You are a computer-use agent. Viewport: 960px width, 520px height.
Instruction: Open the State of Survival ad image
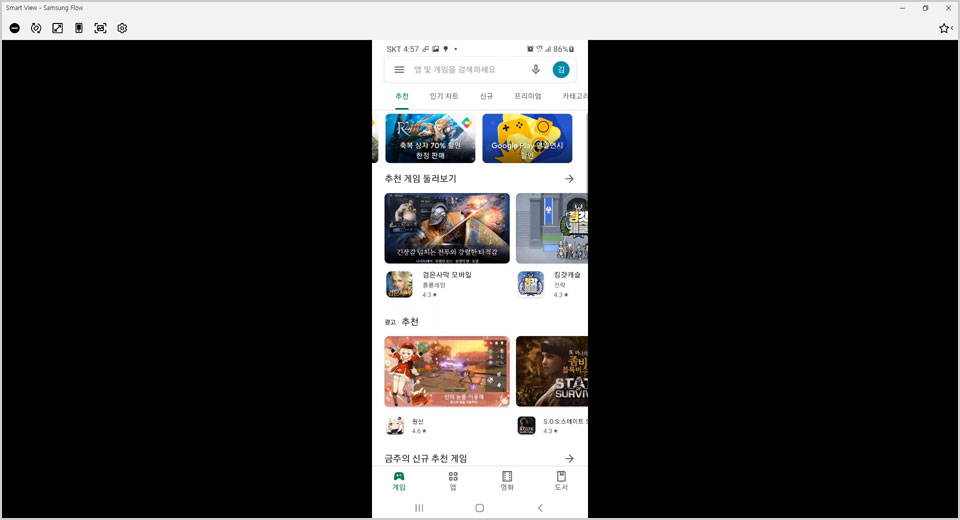click(552, 371)
